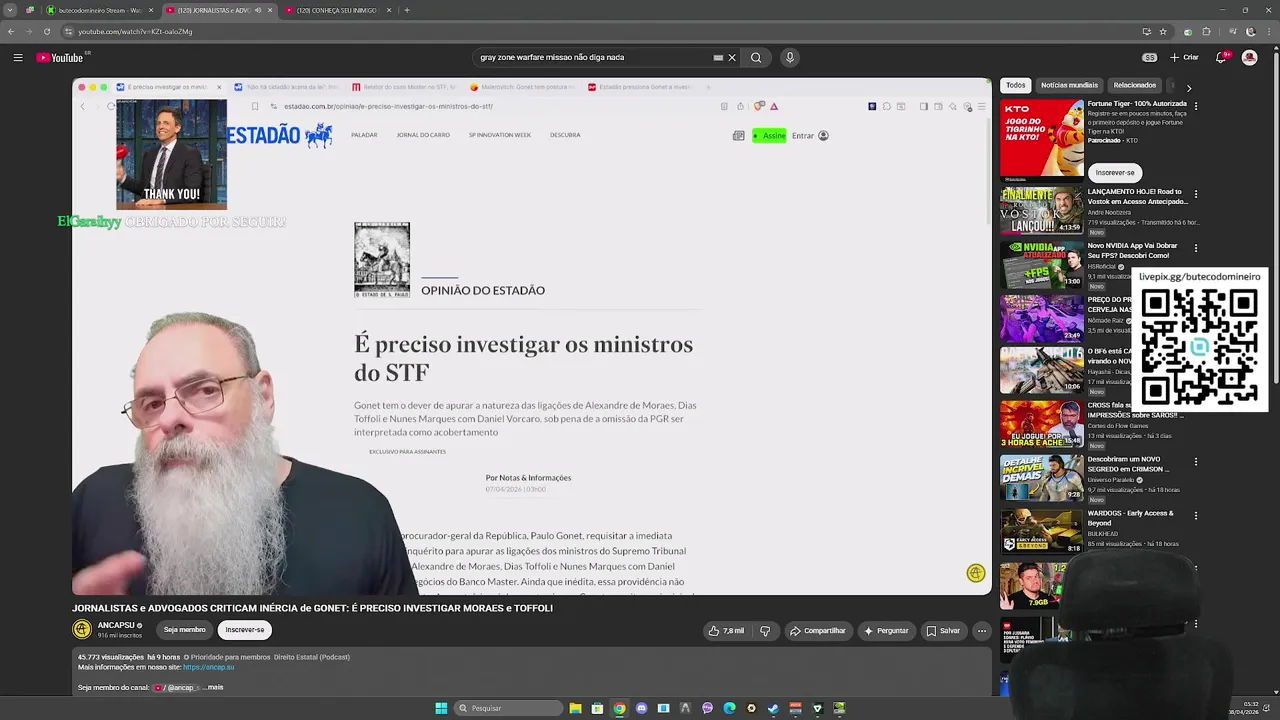Open the Novo NVIDIA App video thumbnail

pos(1042,264)
